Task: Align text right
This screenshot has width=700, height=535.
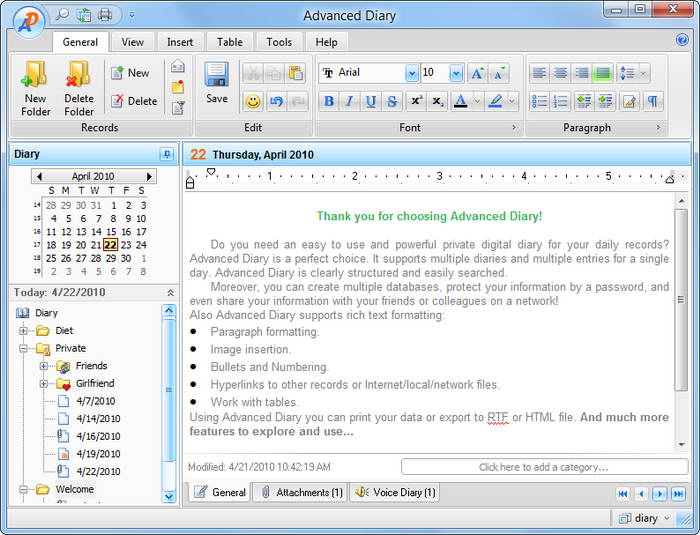Action: 581,73
